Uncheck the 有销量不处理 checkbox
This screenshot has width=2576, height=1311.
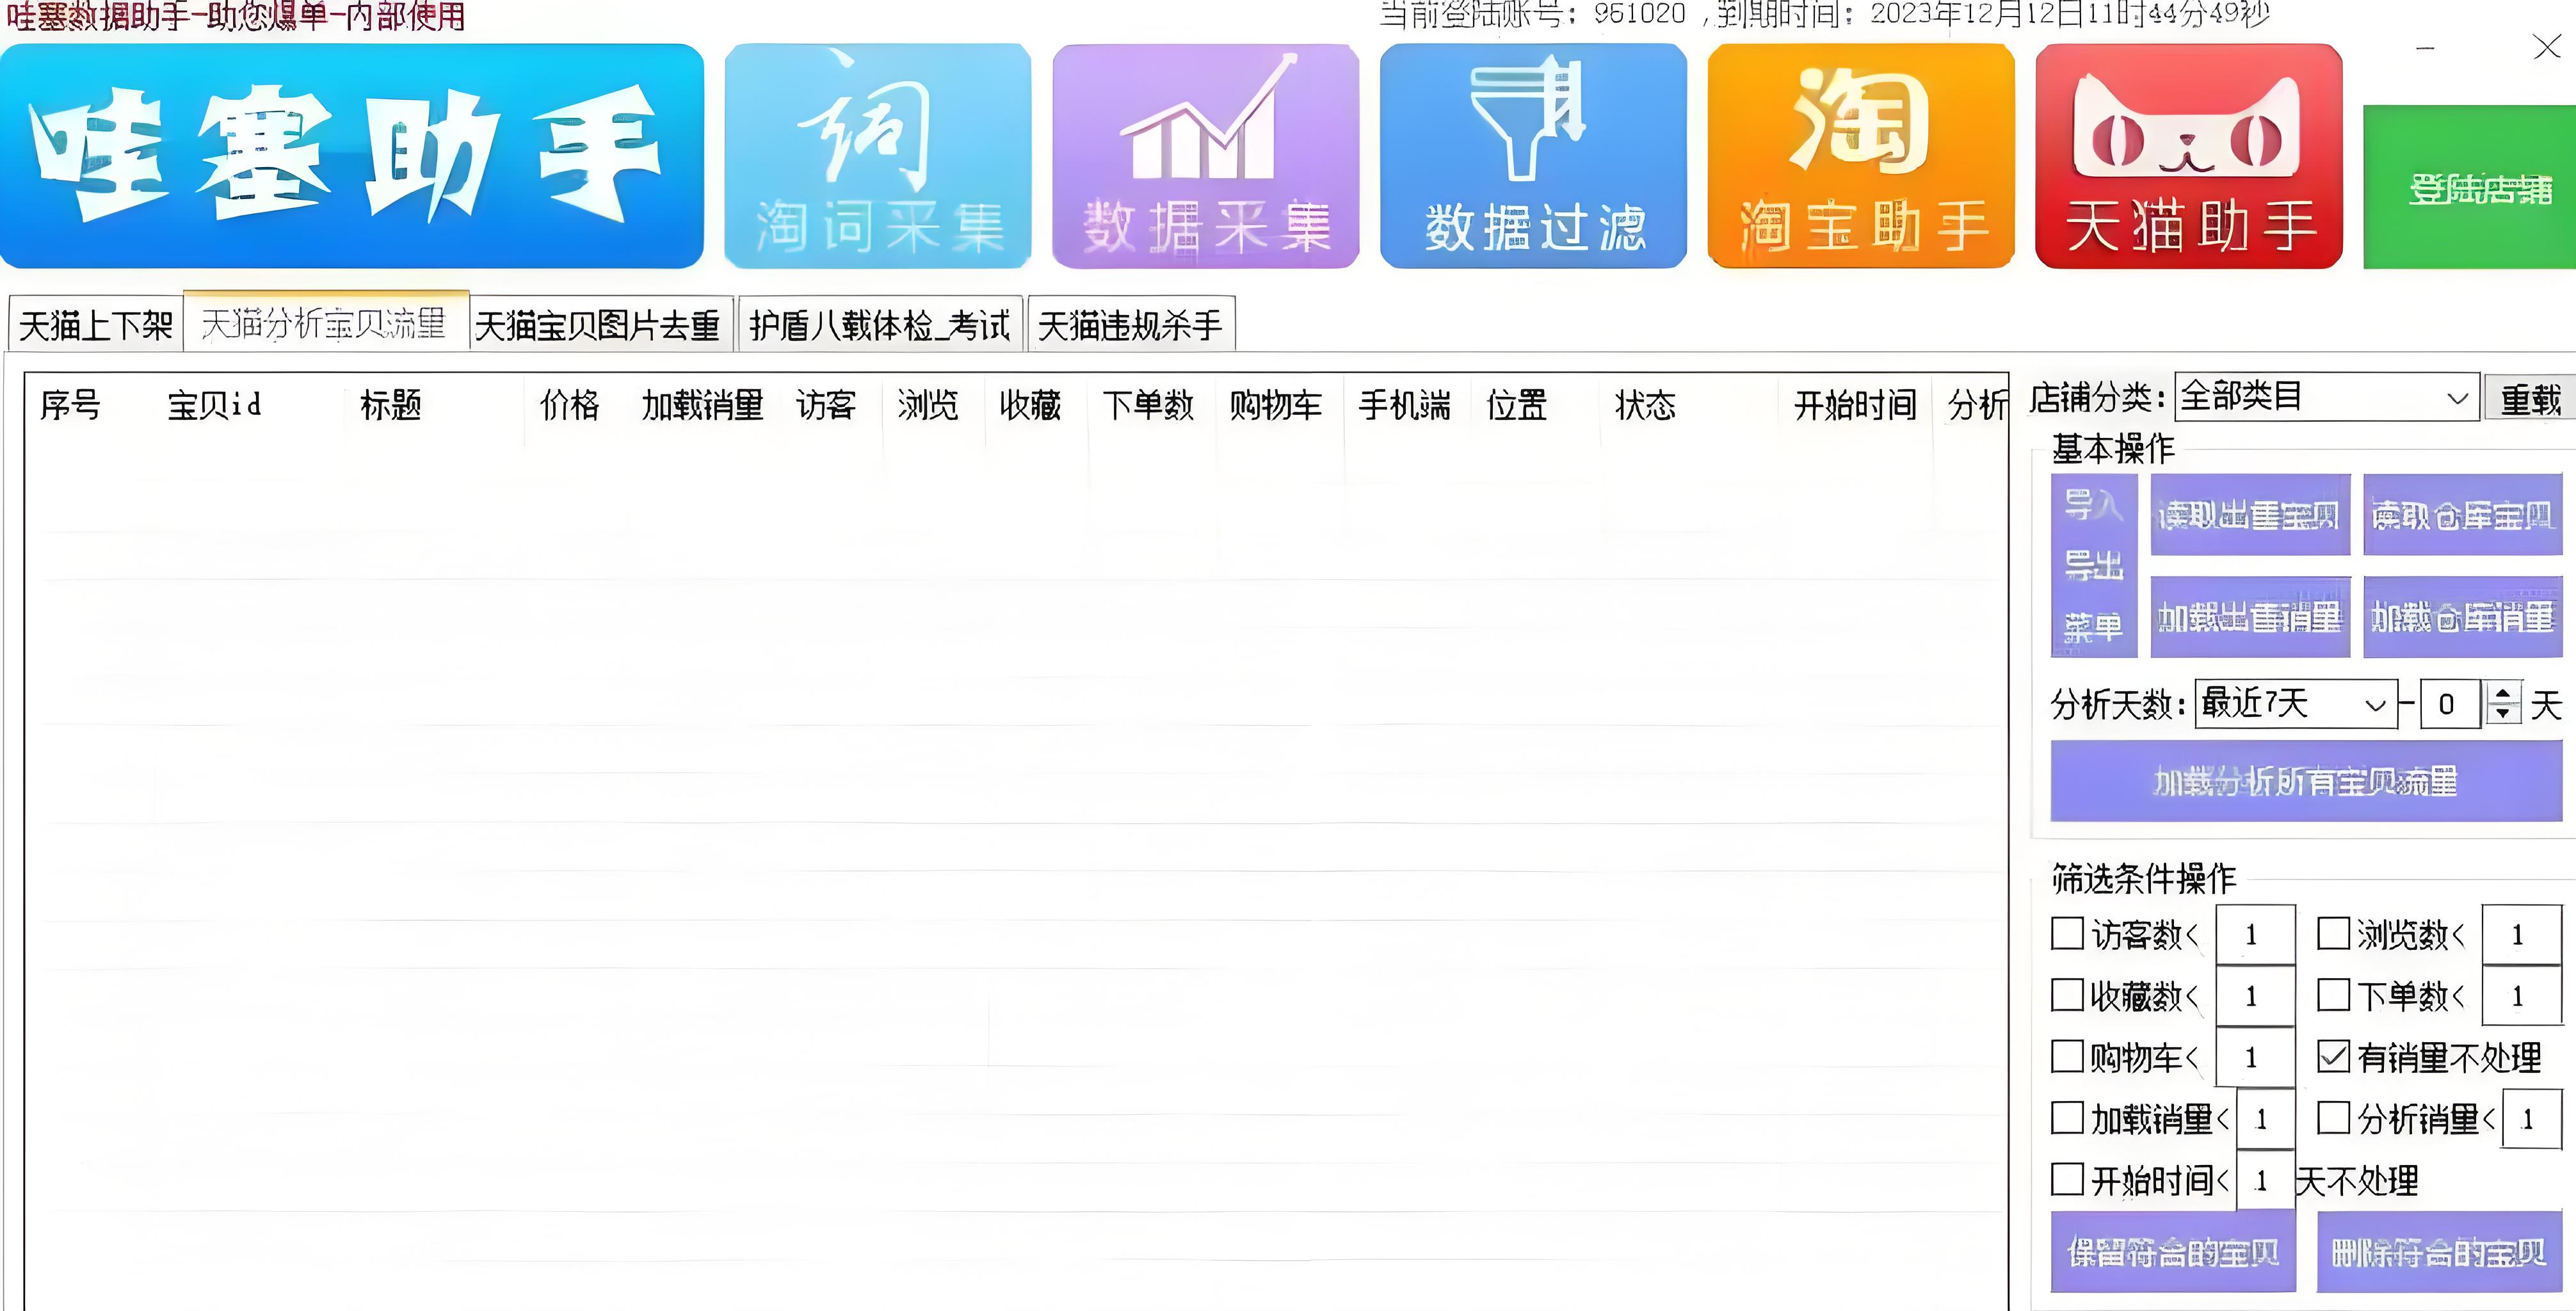[2333, 1056]
